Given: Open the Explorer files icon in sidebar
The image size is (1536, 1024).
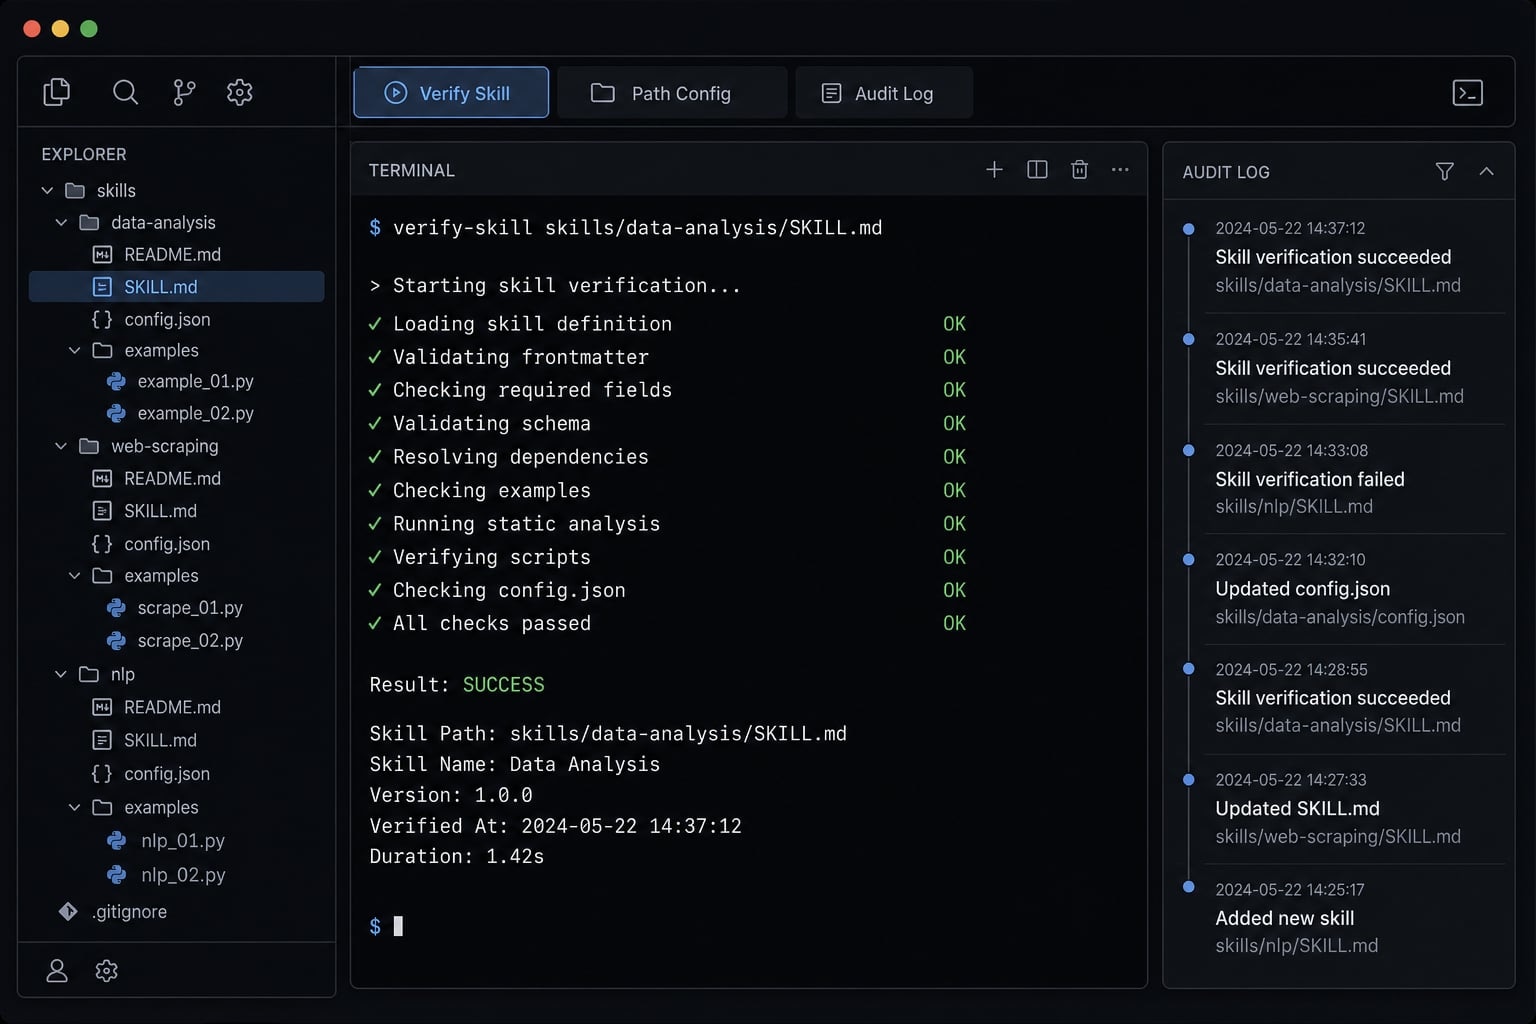Looking at the screenshot, I should (57, 92).
